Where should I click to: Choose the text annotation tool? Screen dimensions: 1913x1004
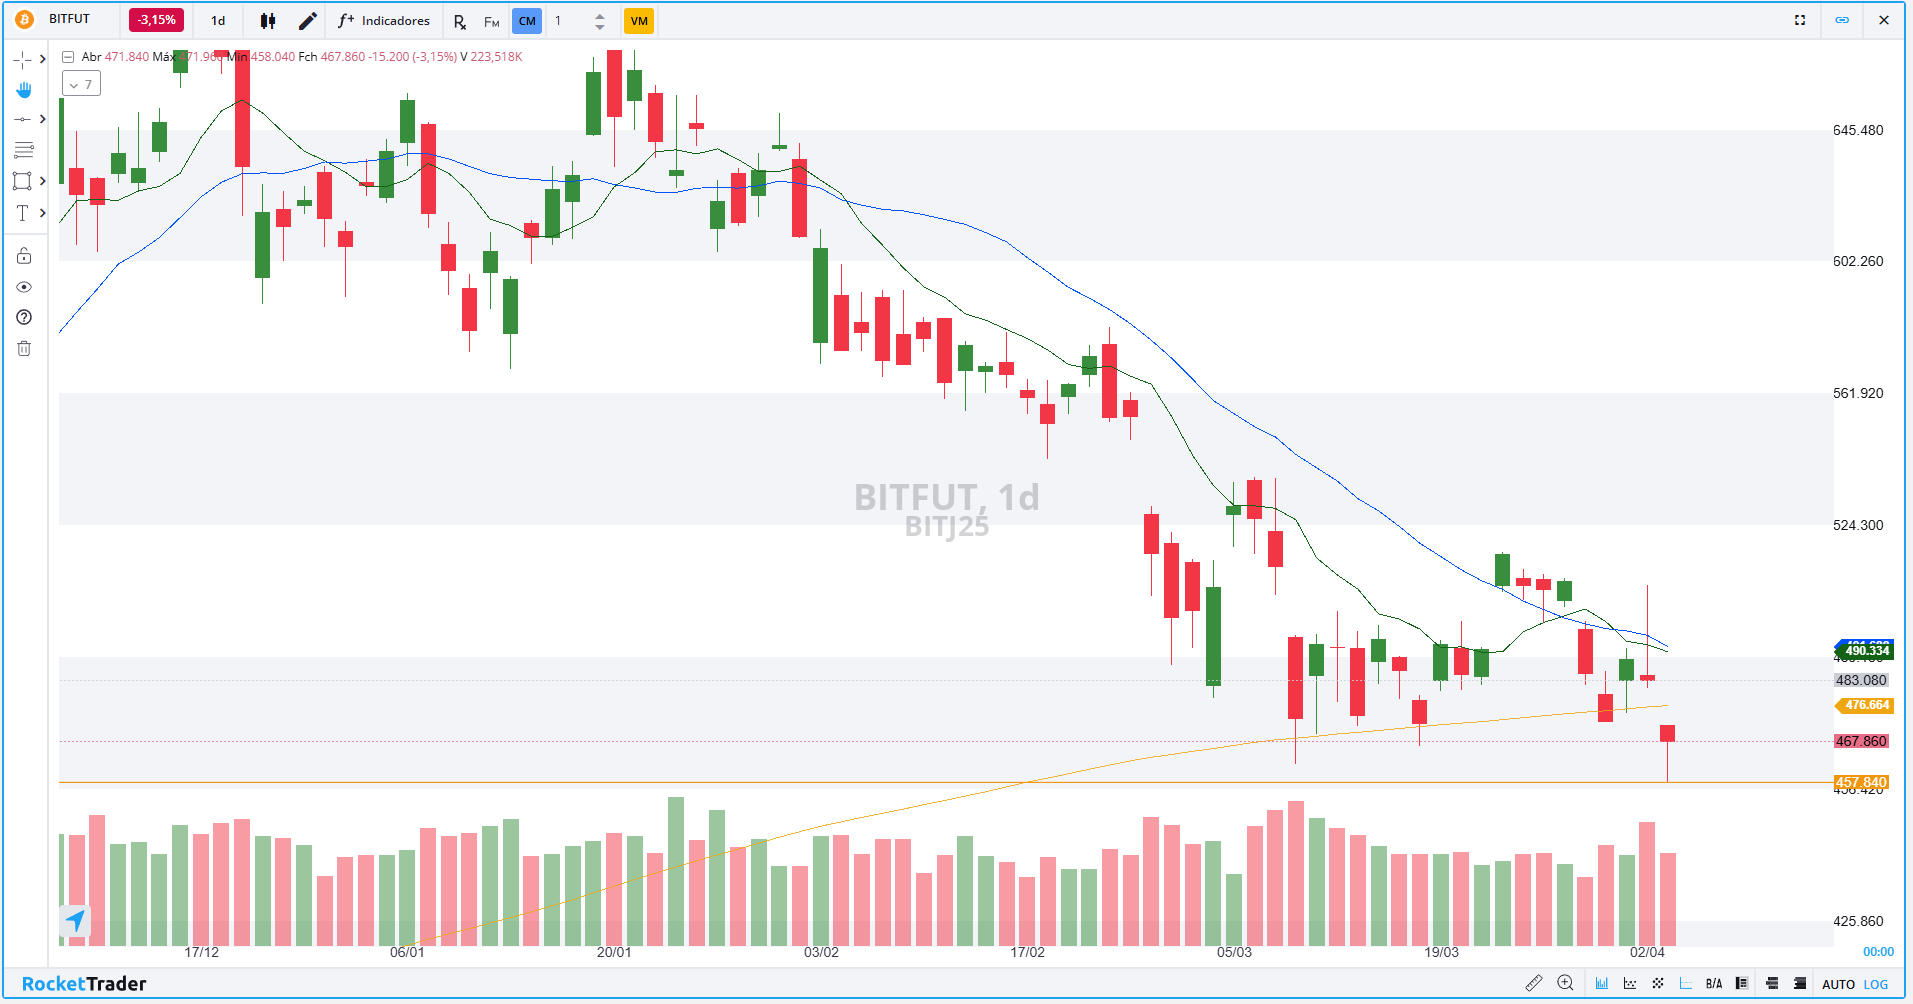point(22,213)
